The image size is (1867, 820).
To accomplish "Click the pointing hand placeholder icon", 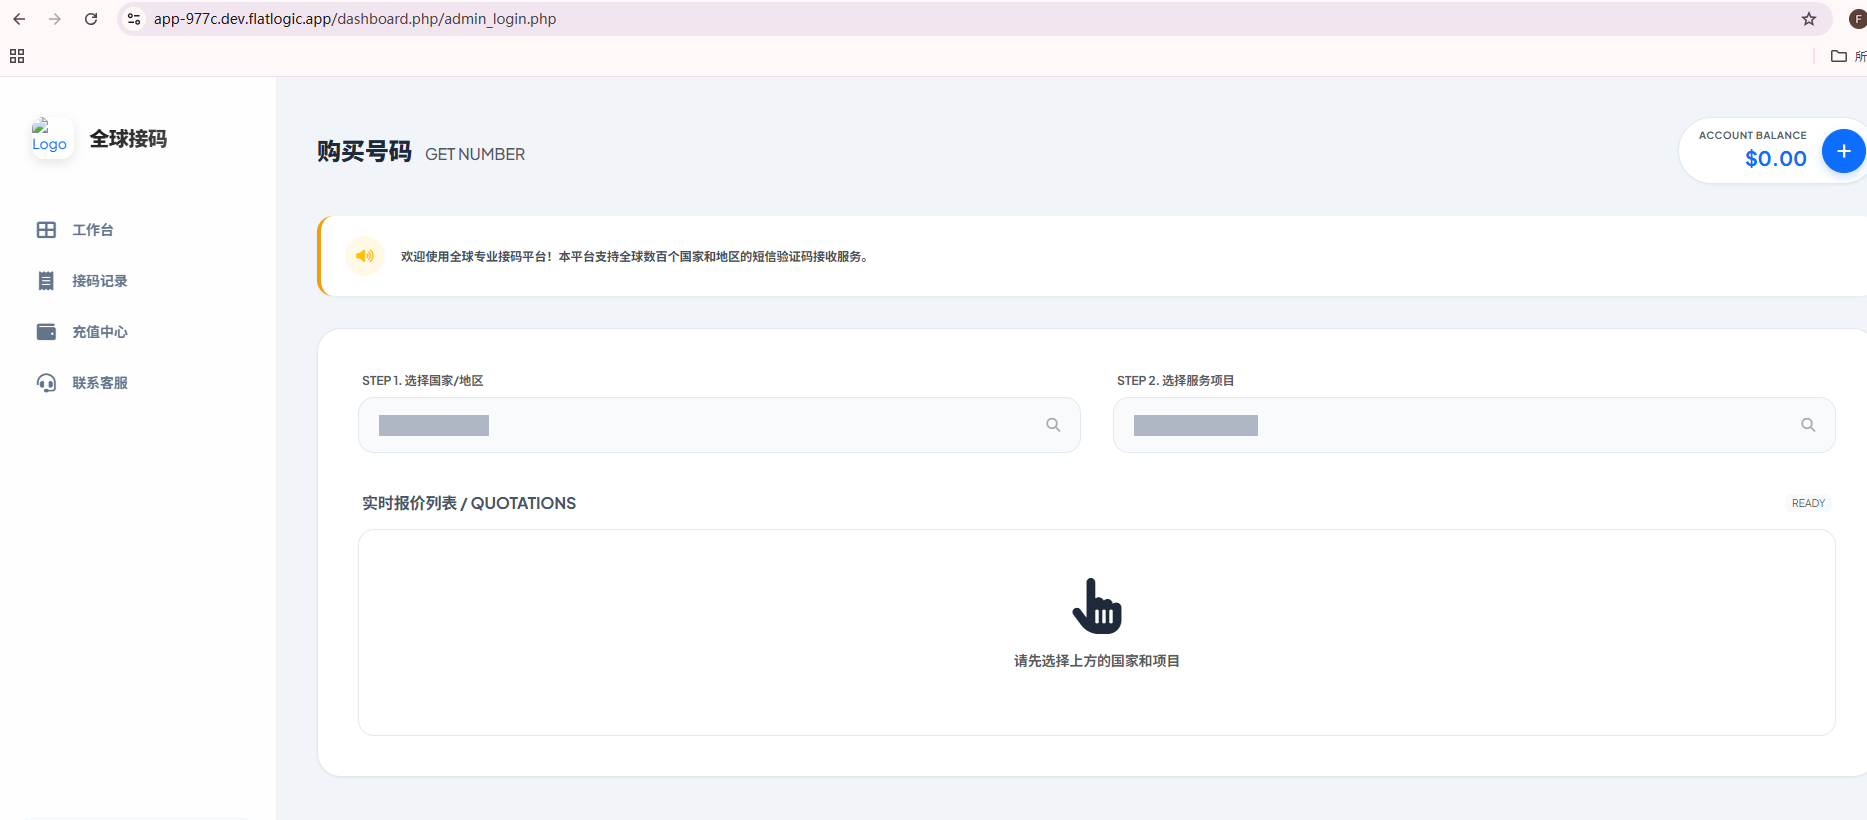I will coord(1097,606).
